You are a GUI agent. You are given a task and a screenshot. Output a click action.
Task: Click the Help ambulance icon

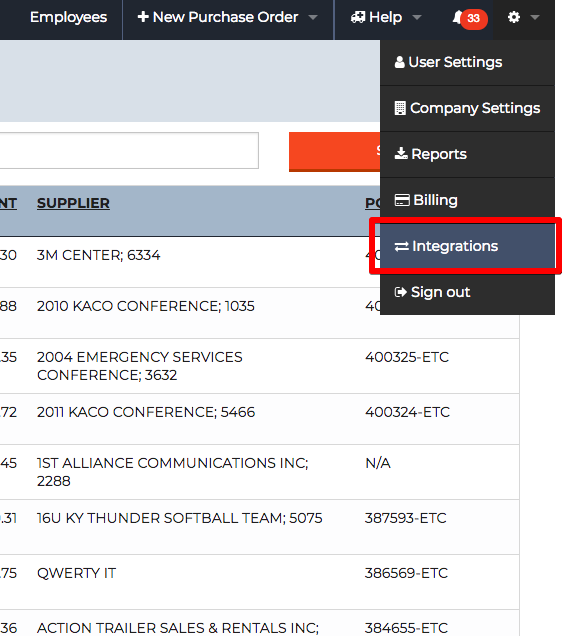pos(358,17)
